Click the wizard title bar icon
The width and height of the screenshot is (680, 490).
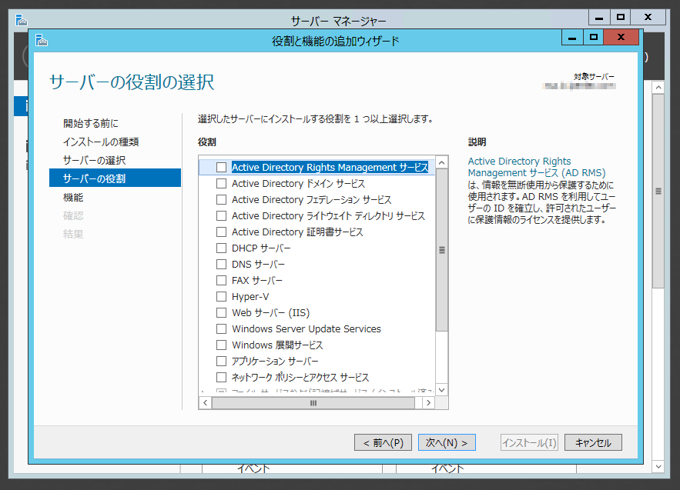(x=42, y=40)
